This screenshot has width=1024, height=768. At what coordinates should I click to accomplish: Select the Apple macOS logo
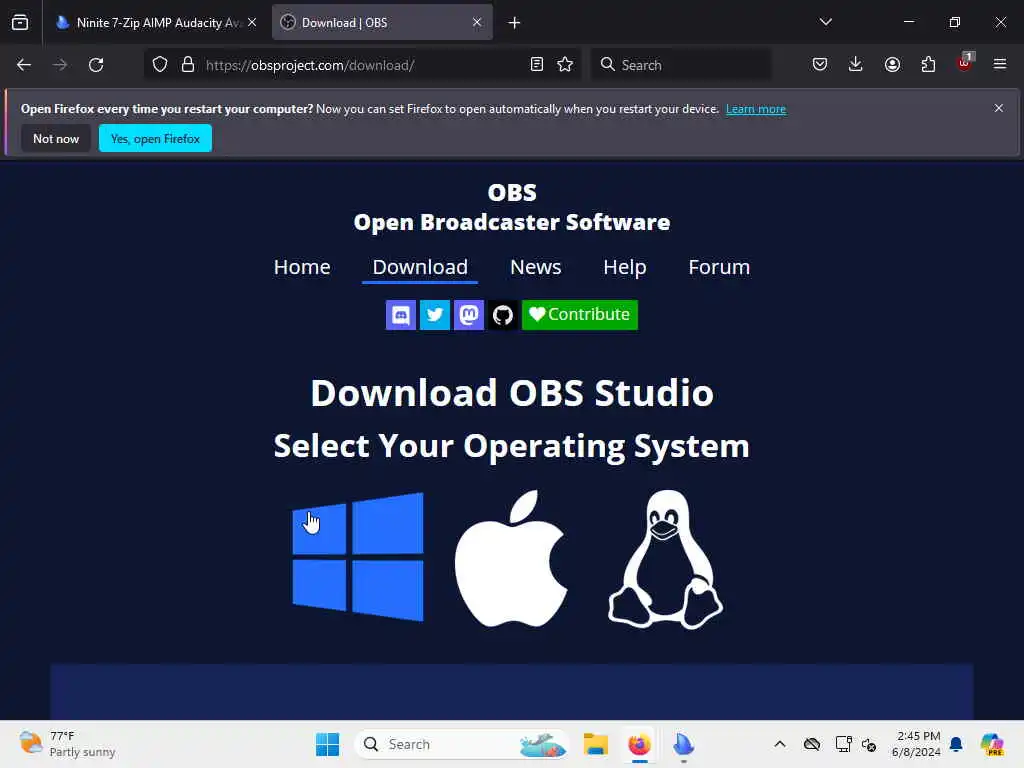511,558
